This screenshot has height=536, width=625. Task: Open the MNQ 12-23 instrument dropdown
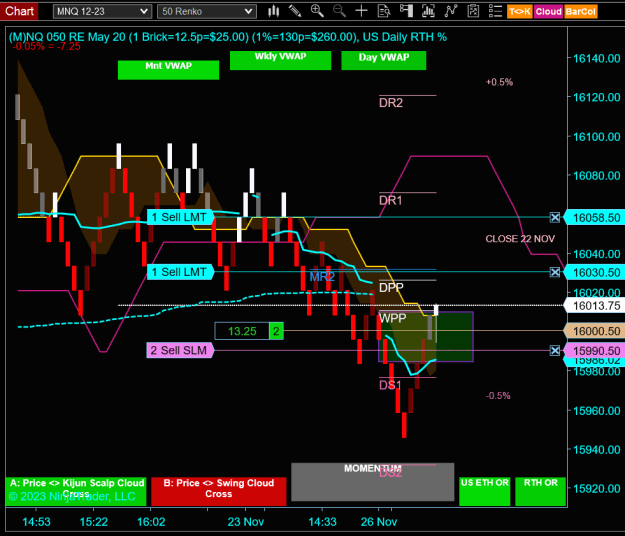pos(102,12)
